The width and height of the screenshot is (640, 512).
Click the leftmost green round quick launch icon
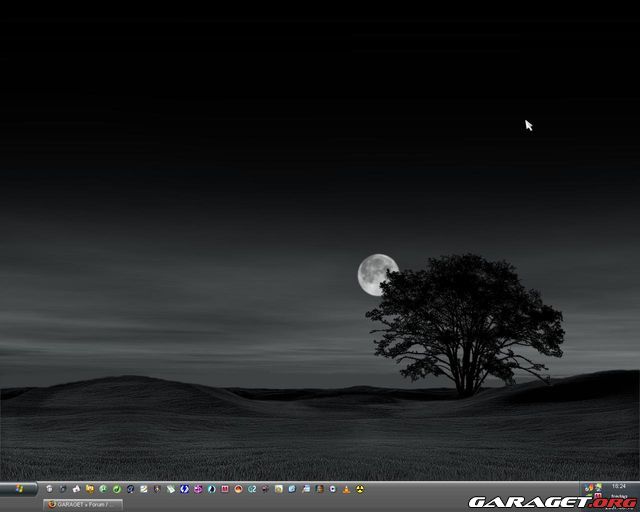click(x=103, y=489)
